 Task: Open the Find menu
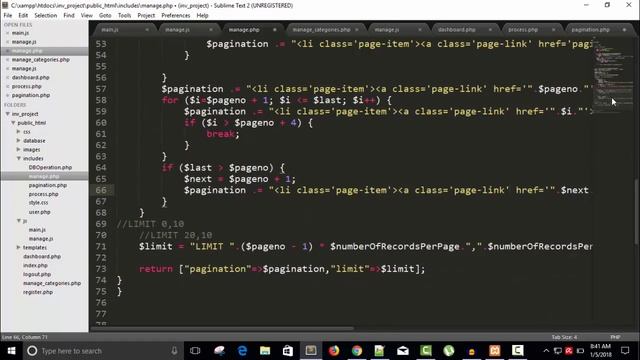69,16
